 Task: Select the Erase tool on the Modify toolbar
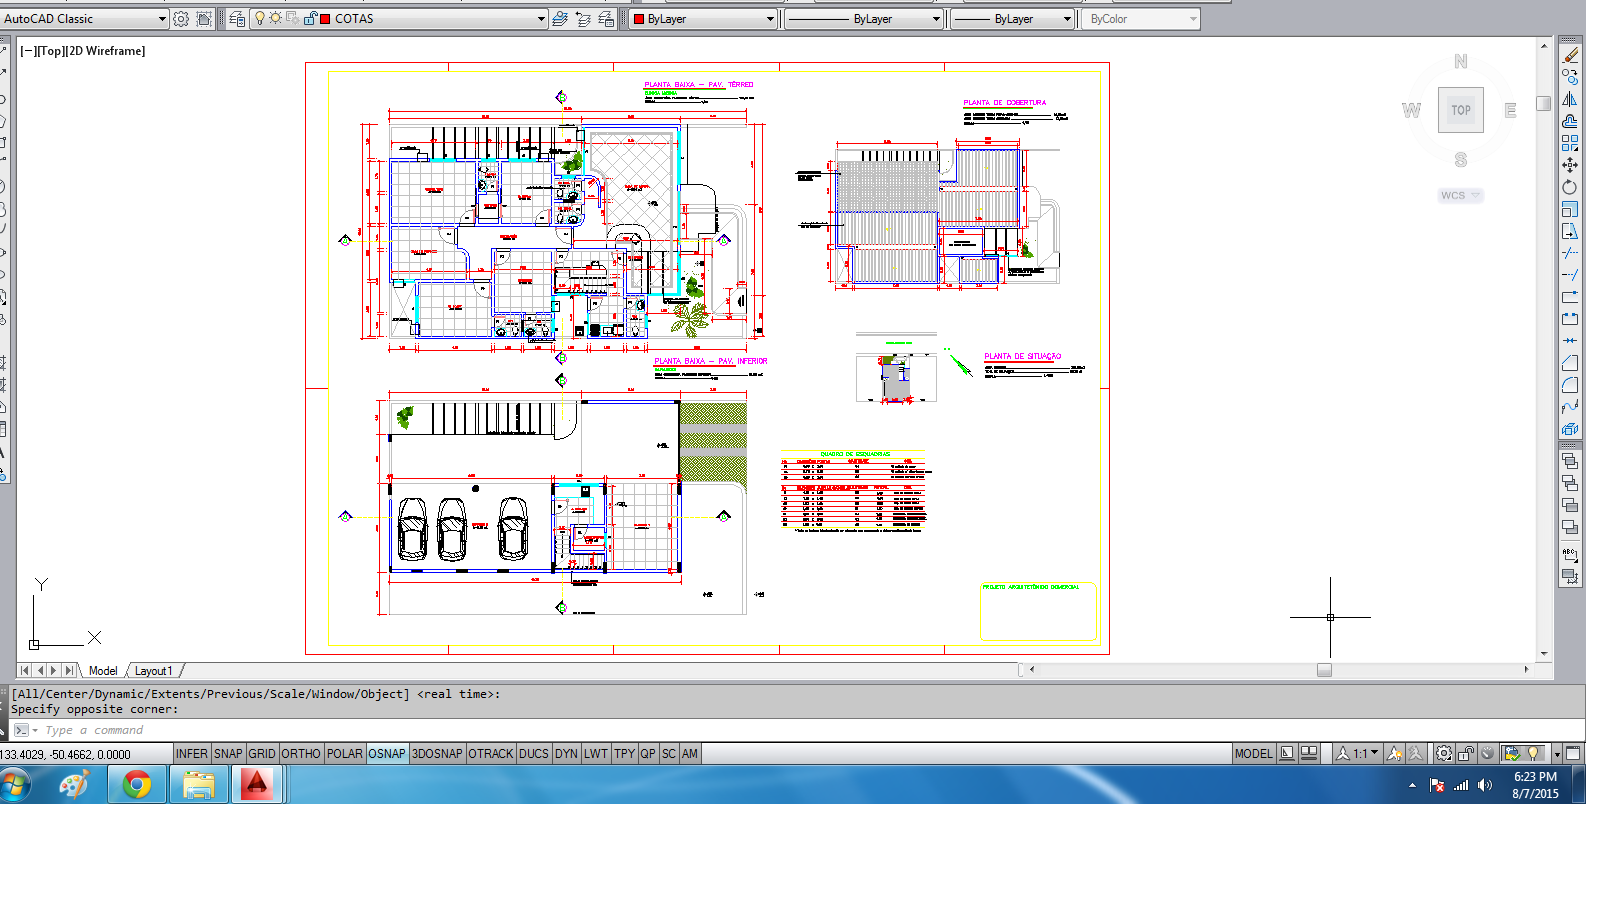point(1572,56)
